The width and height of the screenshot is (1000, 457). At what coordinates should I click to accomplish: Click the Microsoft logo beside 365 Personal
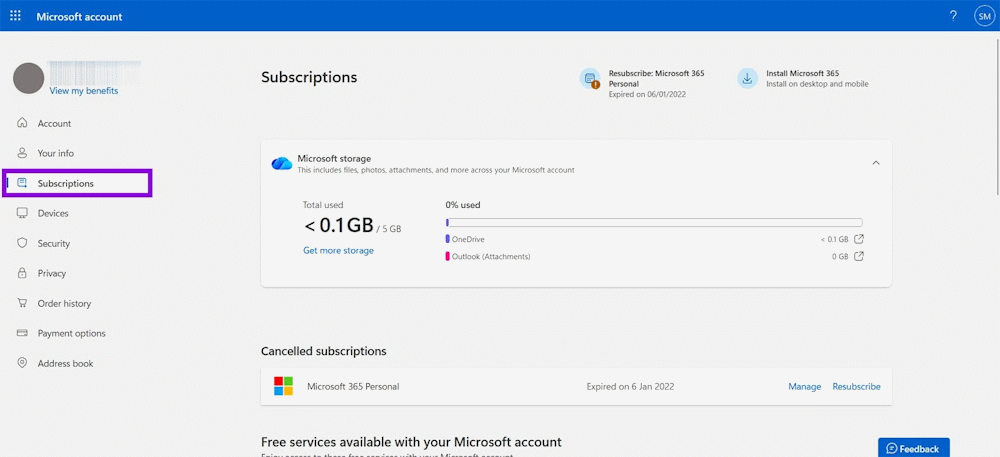(x=283, y=386)
